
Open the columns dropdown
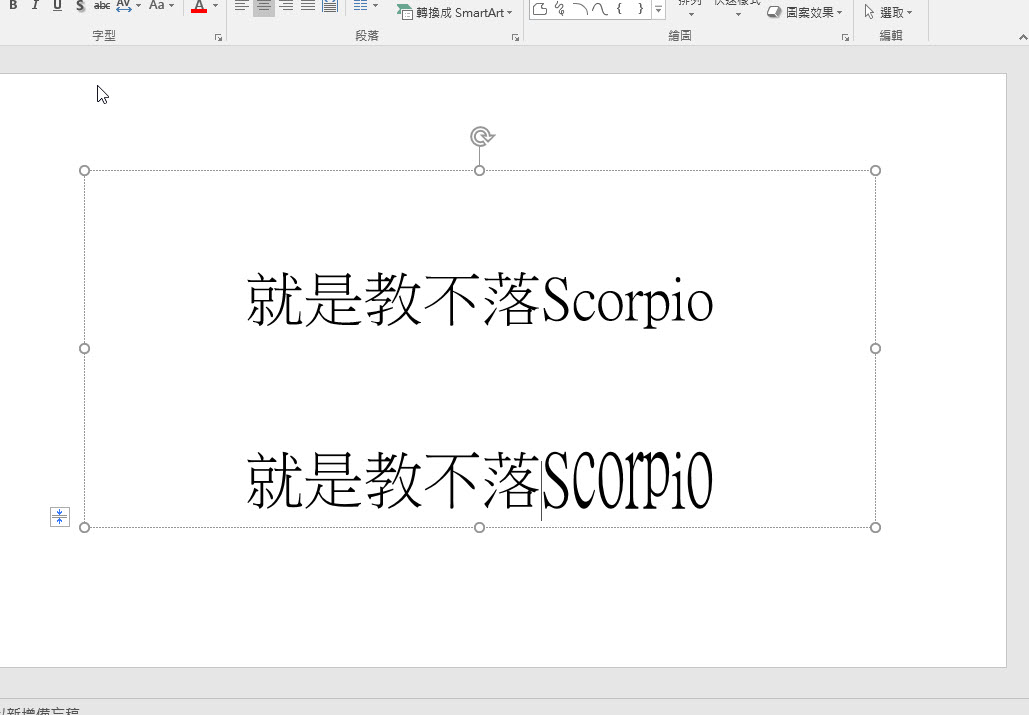366,6
